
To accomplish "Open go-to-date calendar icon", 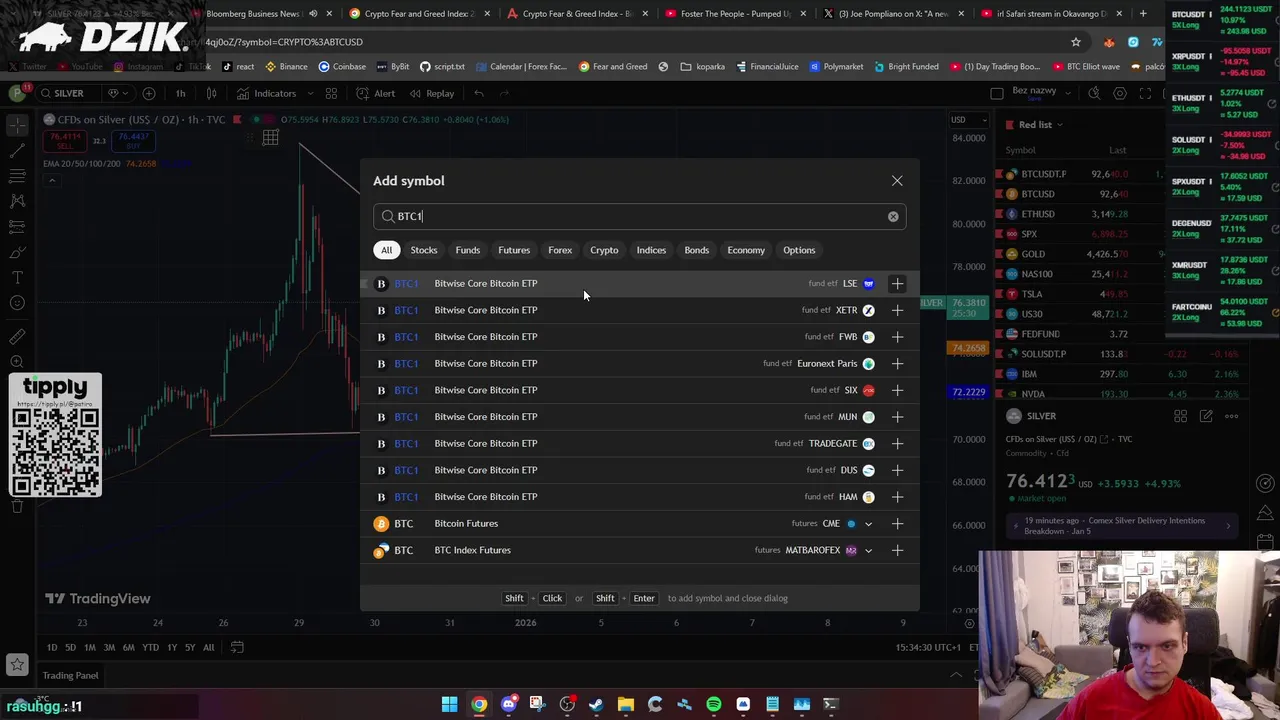I will pyautogui.click(x=237, y=648).
